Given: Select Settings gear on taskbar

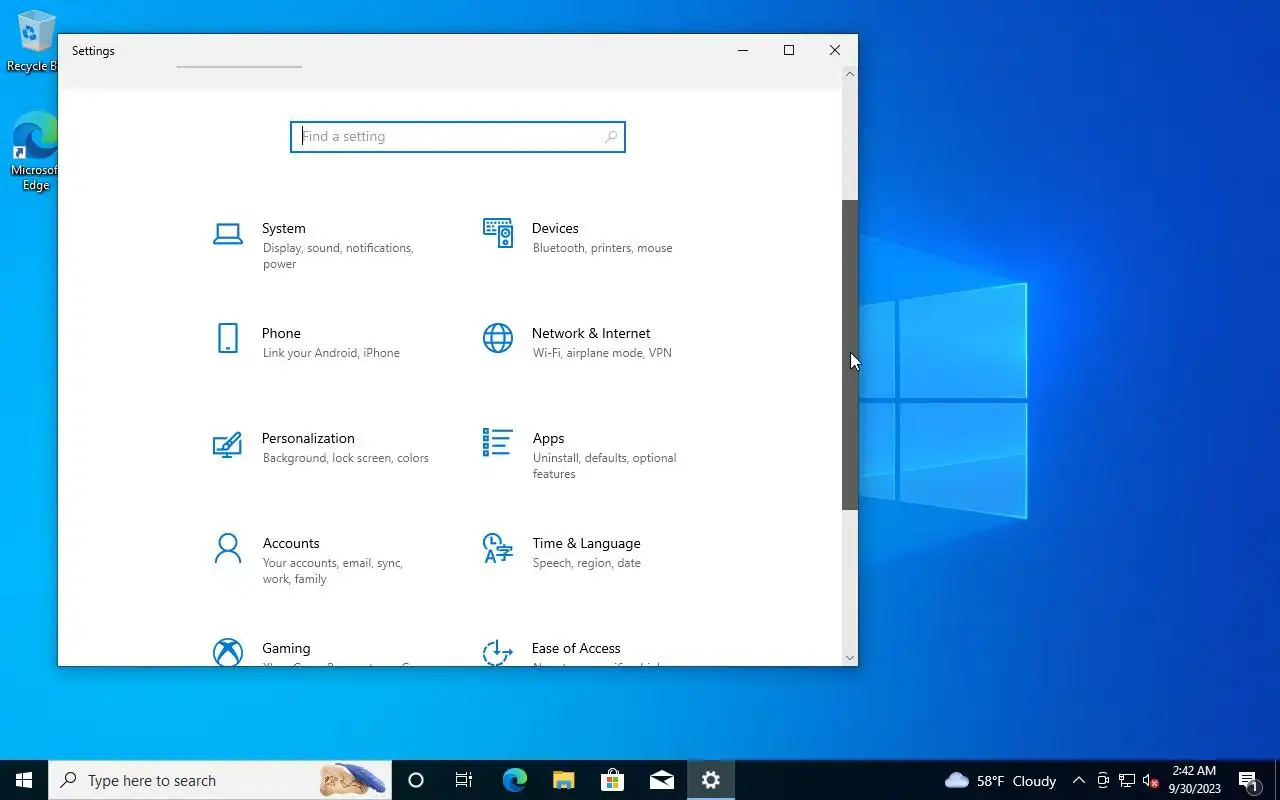Looking at the screenshot, I should pyautogui.click(x=711, y=780).
